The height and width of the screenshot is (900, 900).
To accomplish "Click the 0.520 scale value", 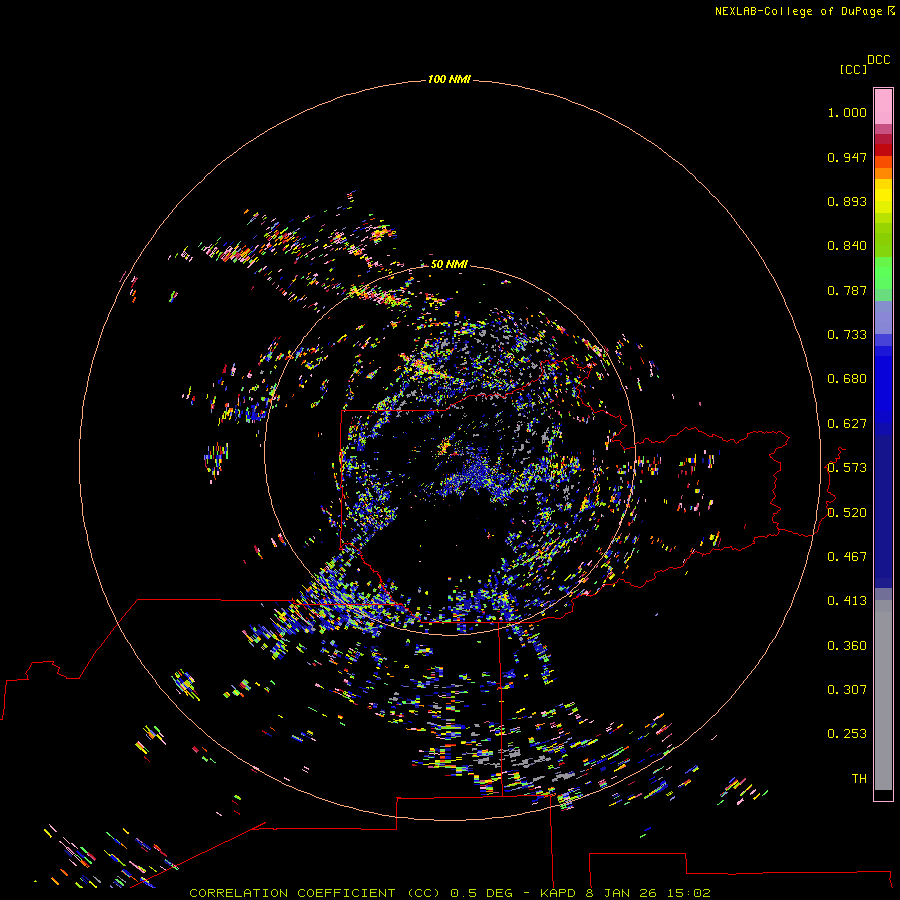I will tap(847, 513).
